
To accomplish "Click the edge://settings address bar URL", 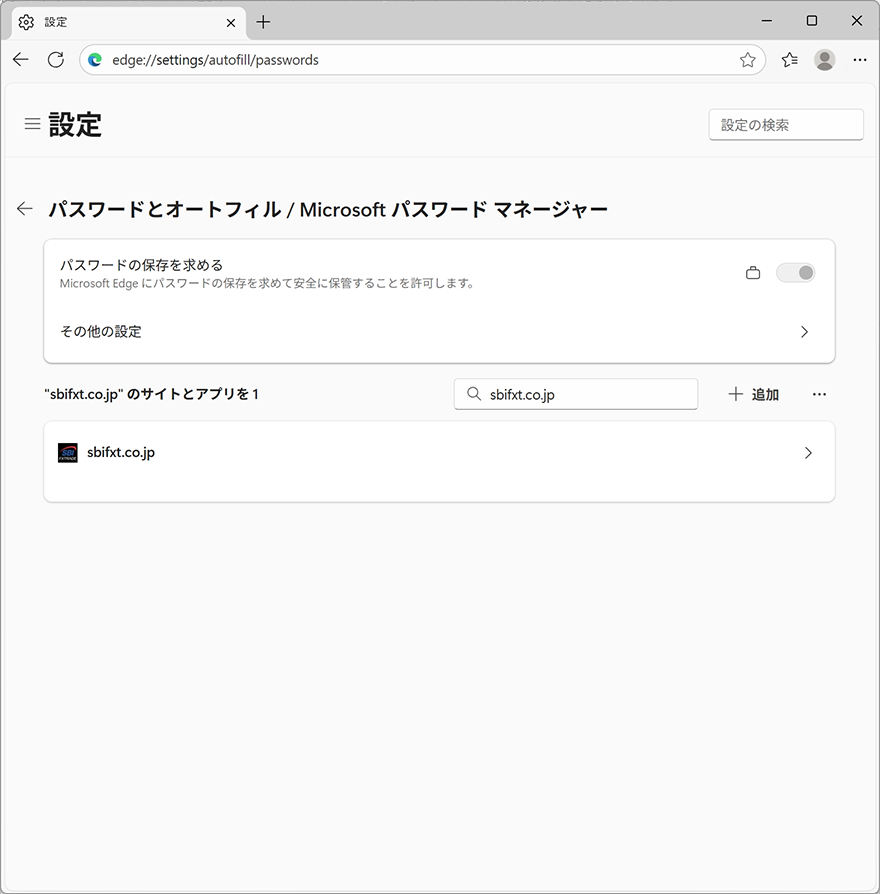I will 215,60.
